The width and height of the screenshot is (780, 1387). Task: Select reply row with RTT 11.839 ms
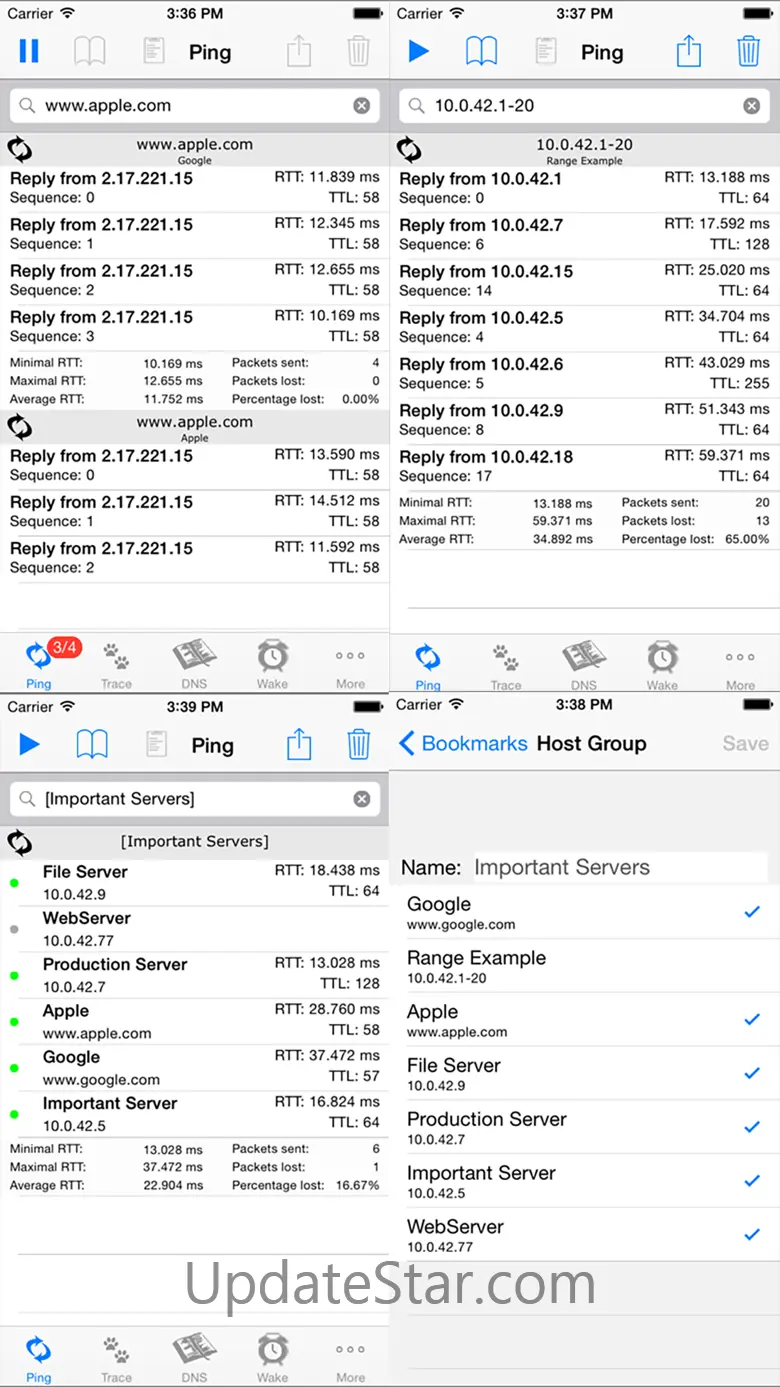[x=195, y=188]
